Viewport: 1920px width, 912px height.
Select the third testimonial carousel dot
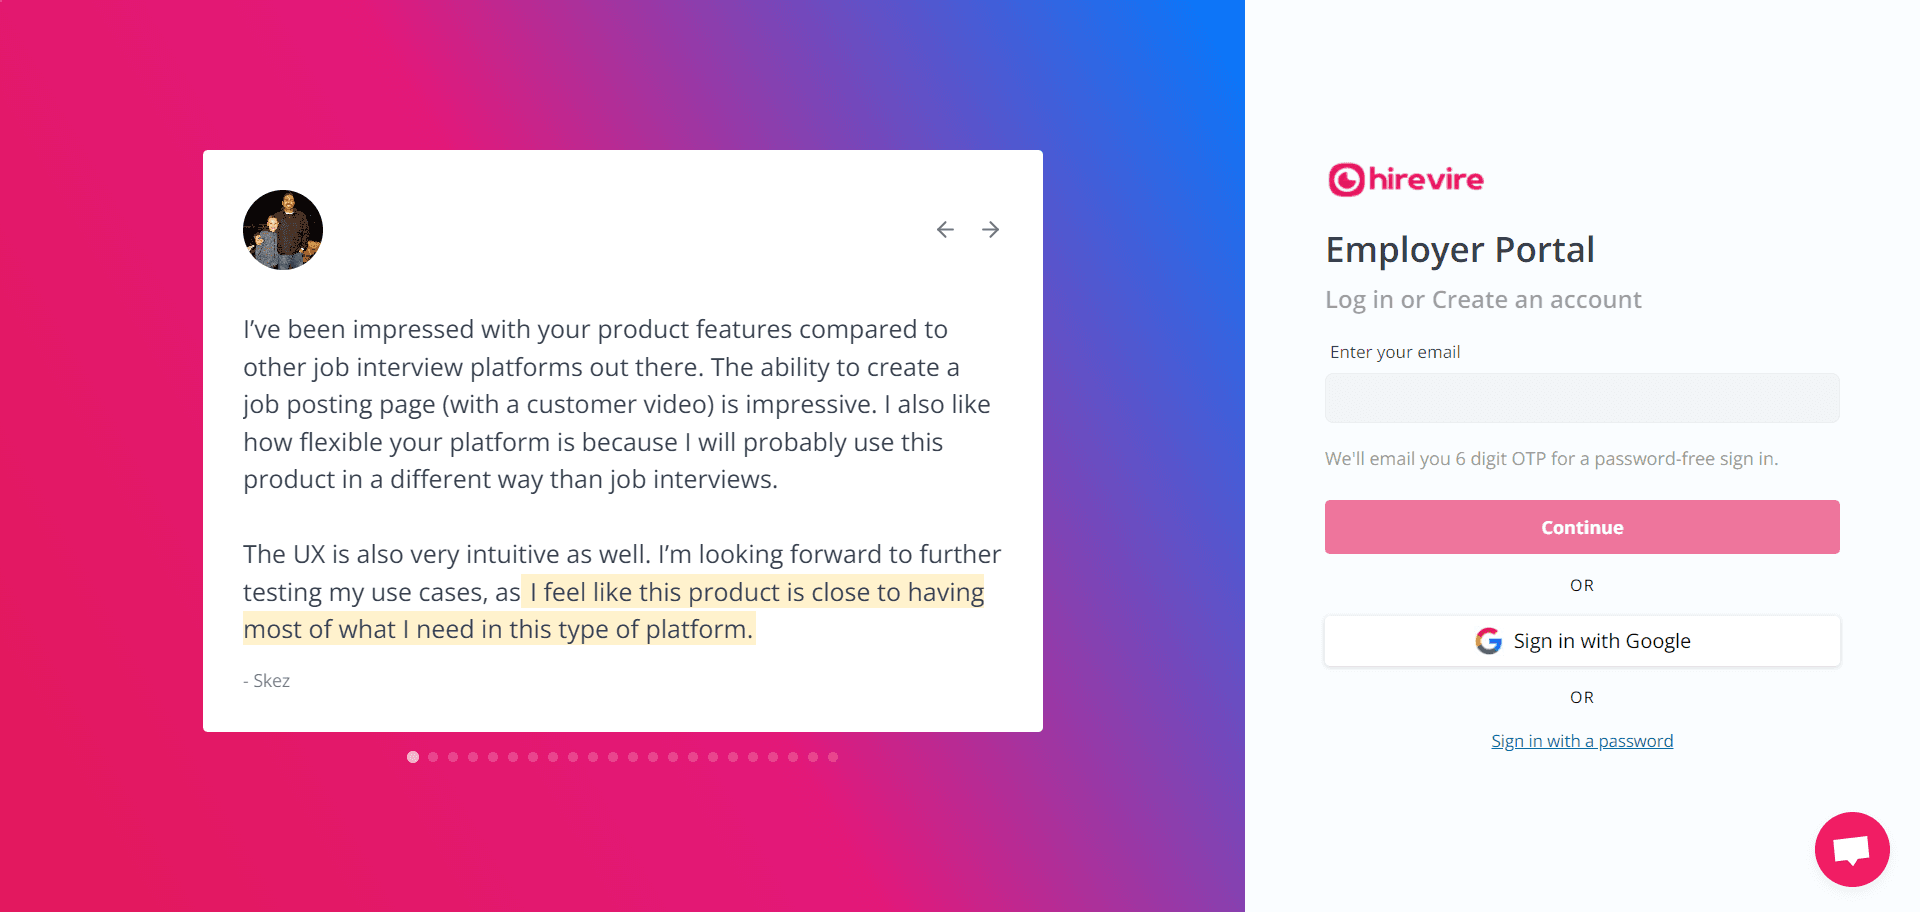click(x=453, y=757)
